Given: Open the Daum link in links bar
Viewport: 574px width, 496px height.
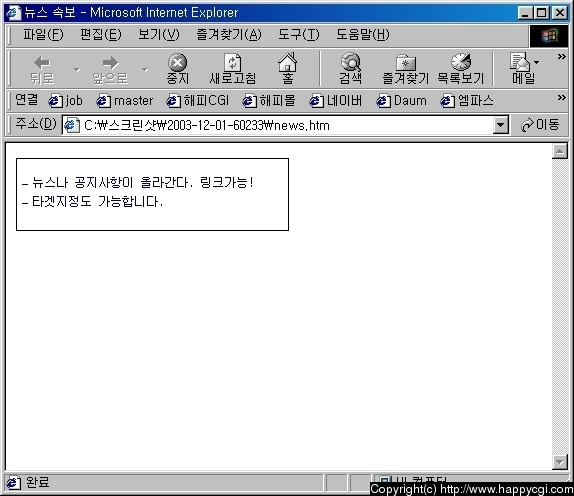Looking at the screenshot, I should coord(402,101).
